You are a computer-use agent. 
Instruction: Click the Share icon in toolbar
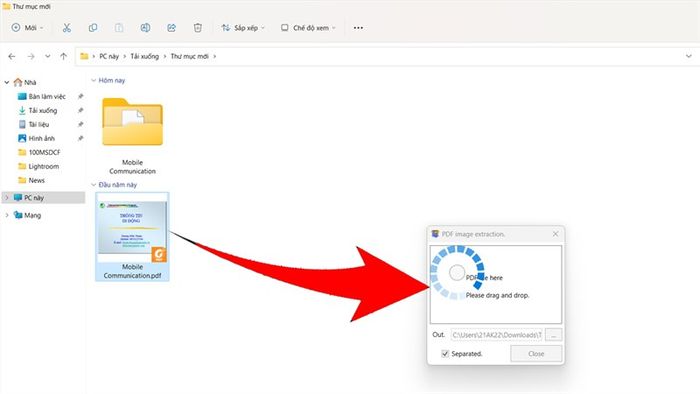[x=171, y=28]
